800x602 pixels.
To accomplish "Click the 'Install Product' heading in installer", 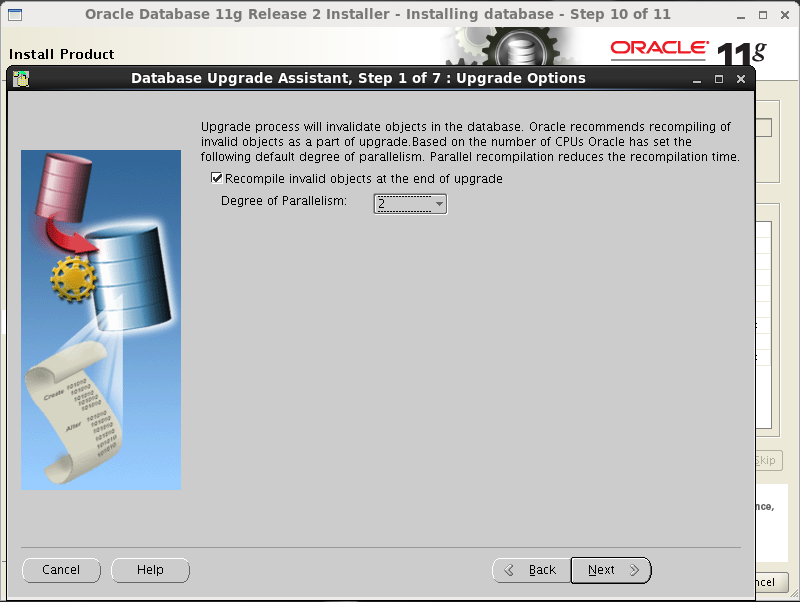I will tap(62, 54).
